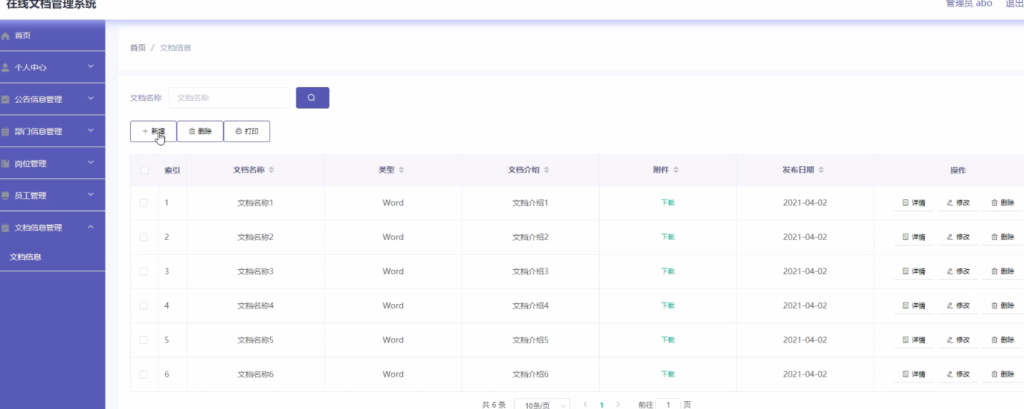This screenshot has height=409, width=1024.
Task: Go to next page arrow
Action: pos(618,405)
